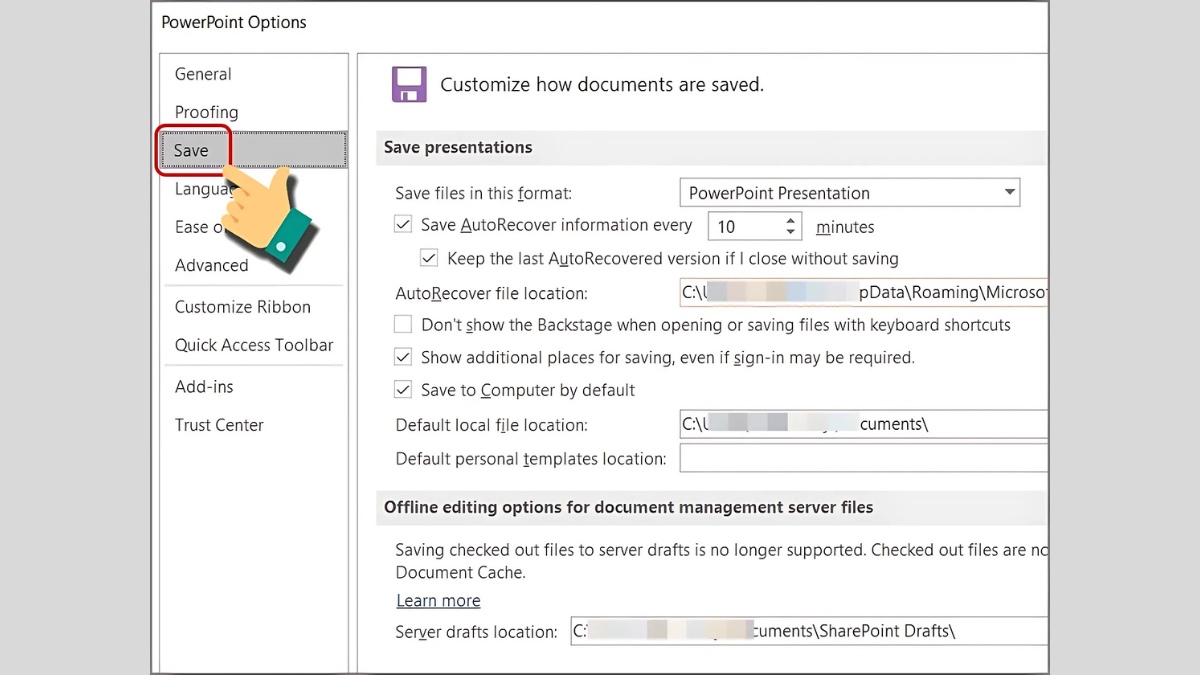The width and height of the screenshot is (1200, 675).
Task: Select Quick Access Toolbar category
Action: [x=254, y=345]
